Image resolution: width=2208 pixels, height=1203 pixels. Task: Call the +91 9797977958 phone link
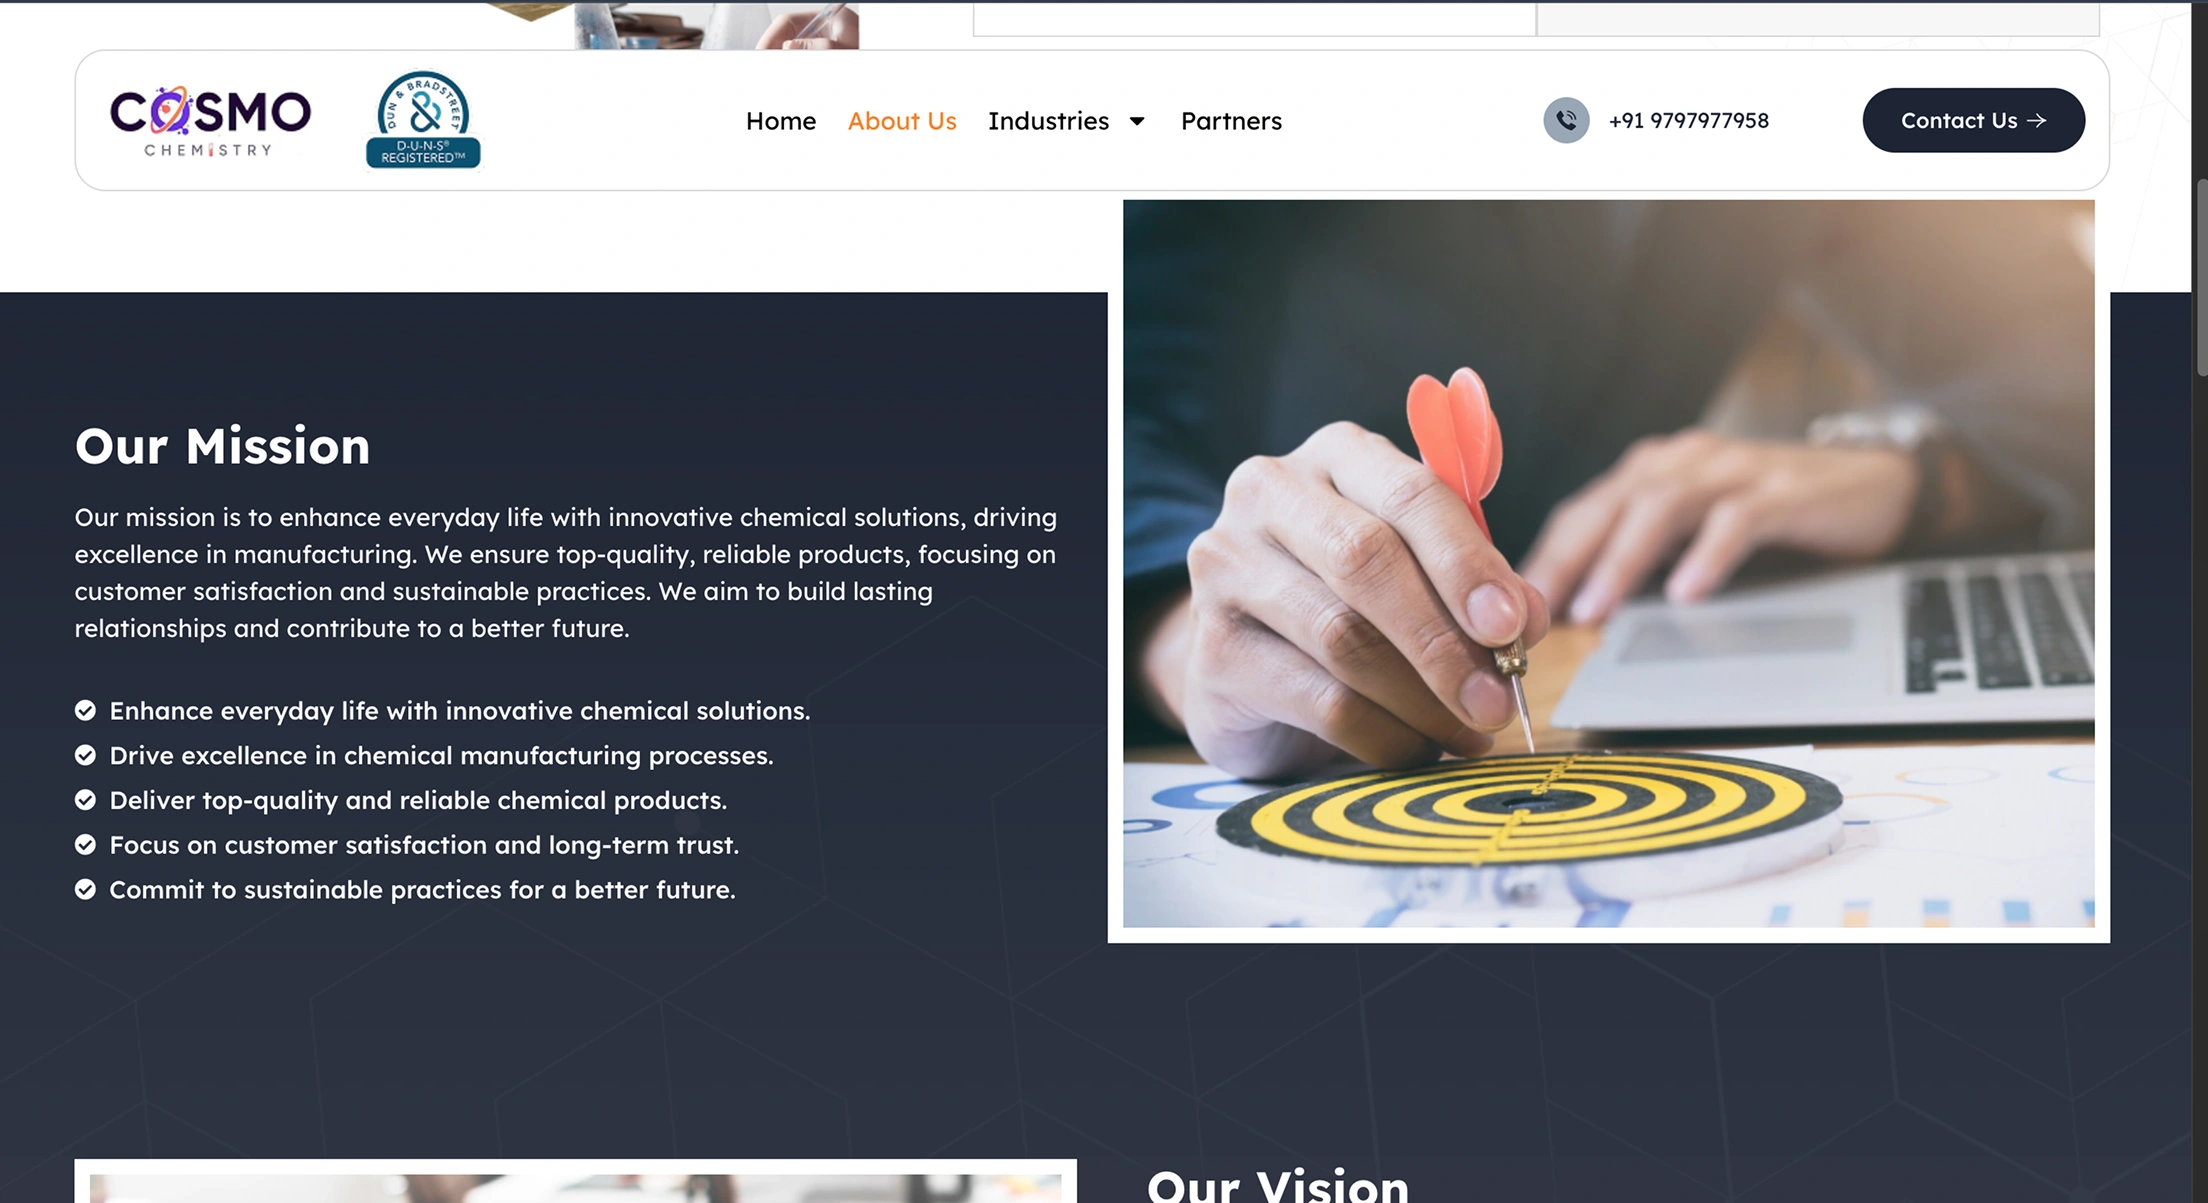[1688, 120]
